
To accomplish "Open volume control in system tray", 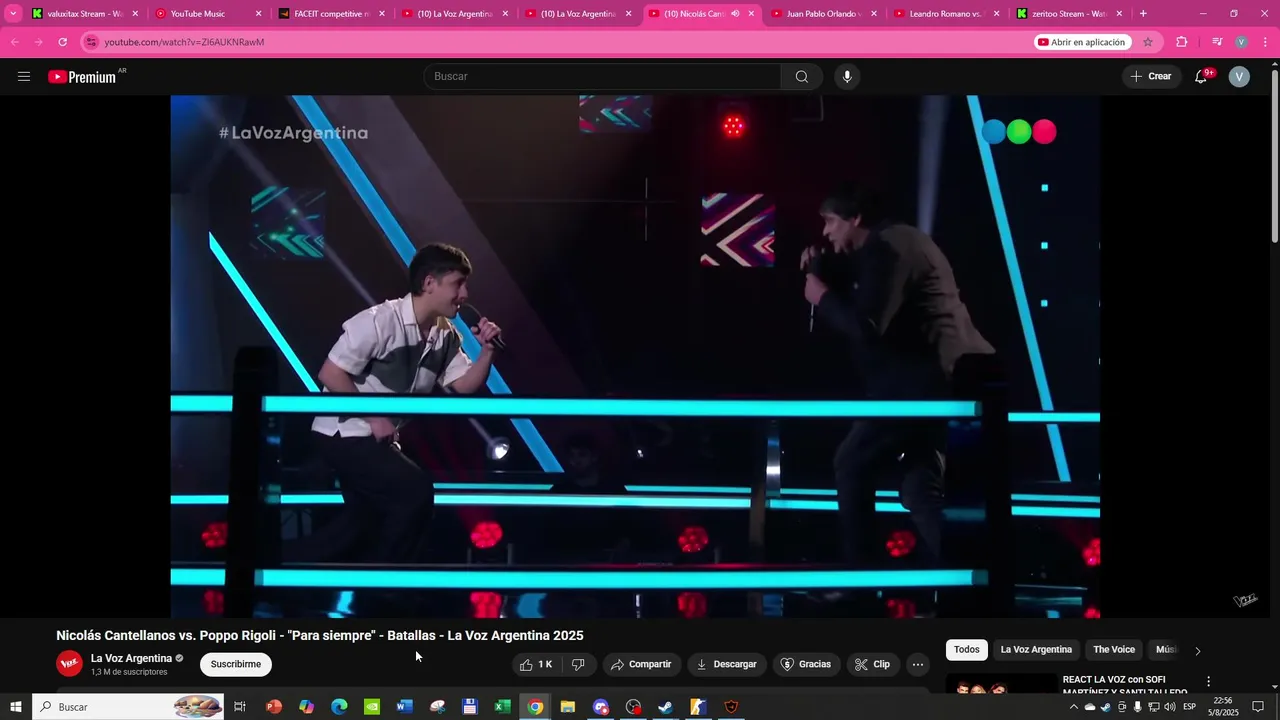I will tap(1170, 707).
